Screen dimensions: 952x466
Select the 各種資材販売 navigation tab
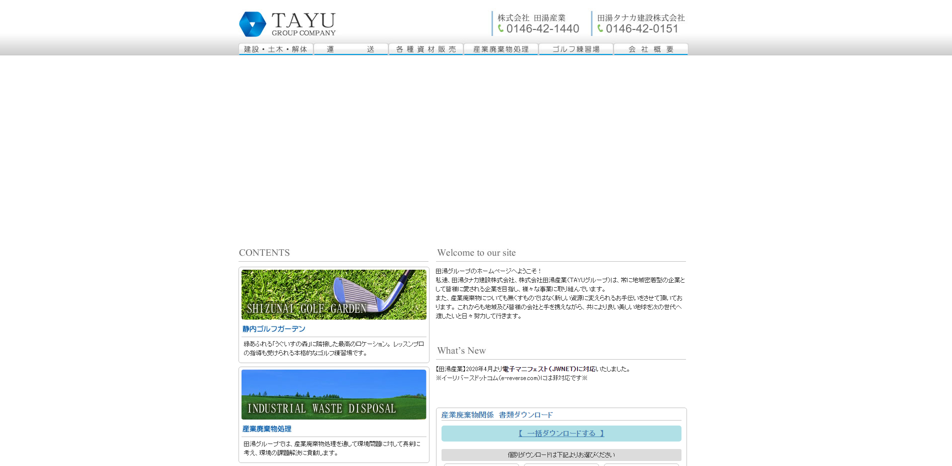coord(426,49)
